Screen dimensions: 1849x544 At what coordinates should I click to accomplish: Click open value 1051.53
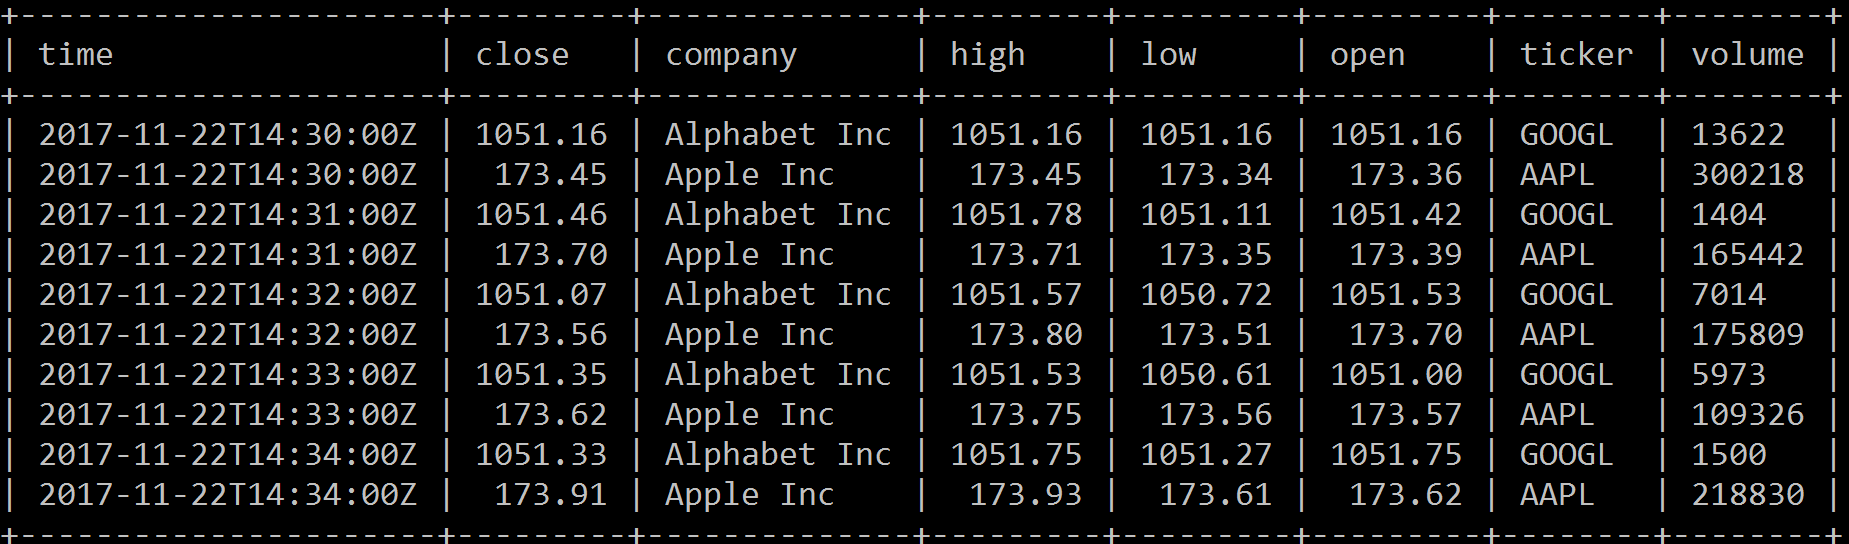pyautogui.click(x=1396, y=295)
